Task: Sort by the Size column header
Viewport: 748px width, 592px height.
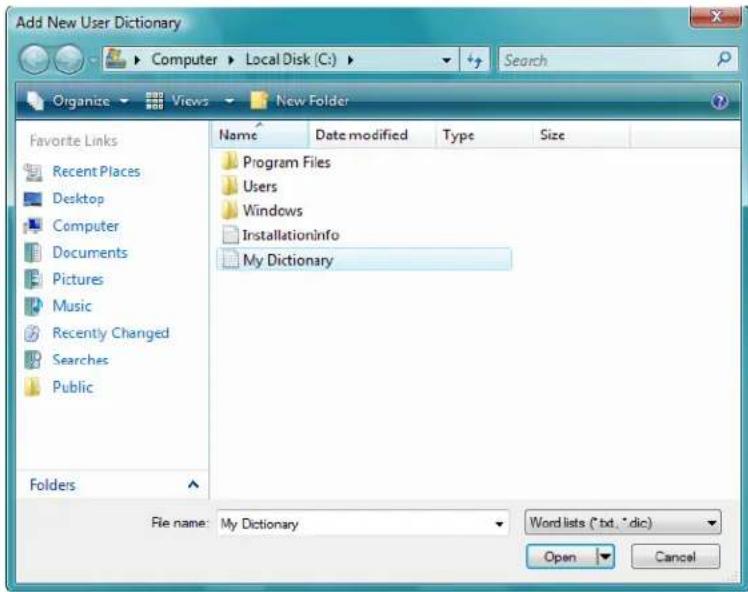Action: click(x=581, y=135)
